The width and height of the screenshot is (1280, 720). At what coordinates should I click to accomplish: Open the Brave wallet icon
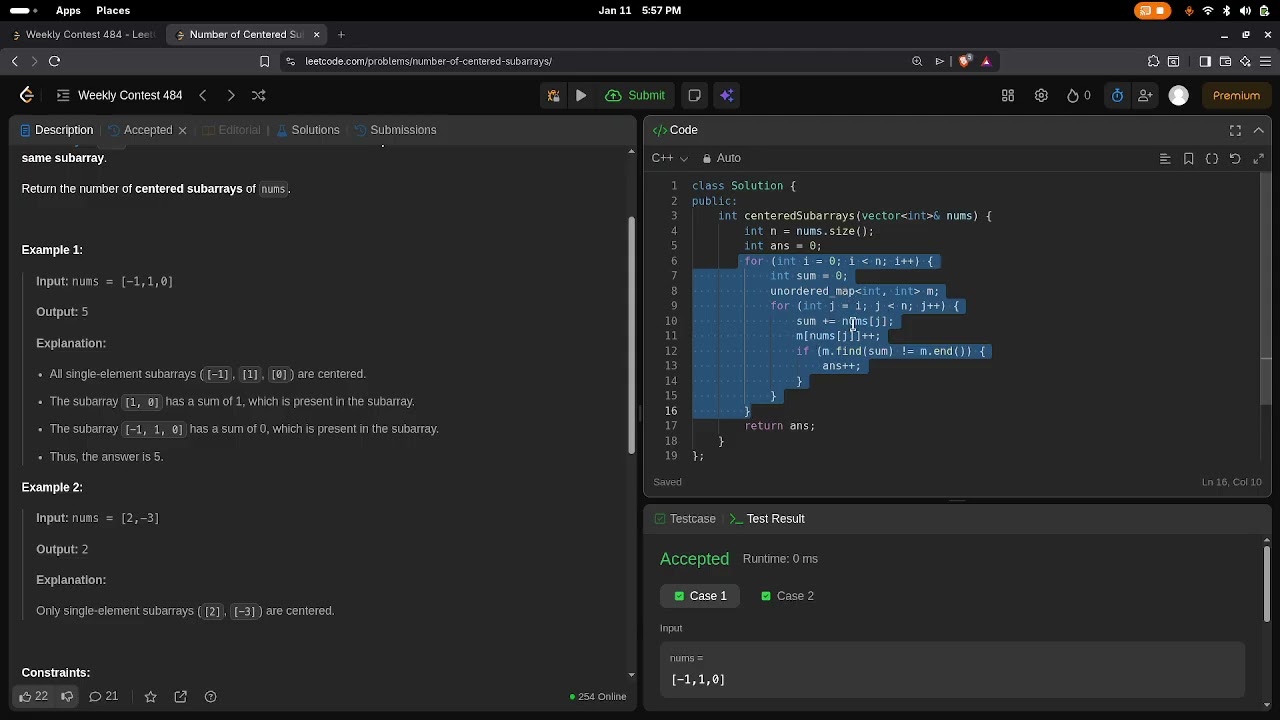[x=1225, y=62]
